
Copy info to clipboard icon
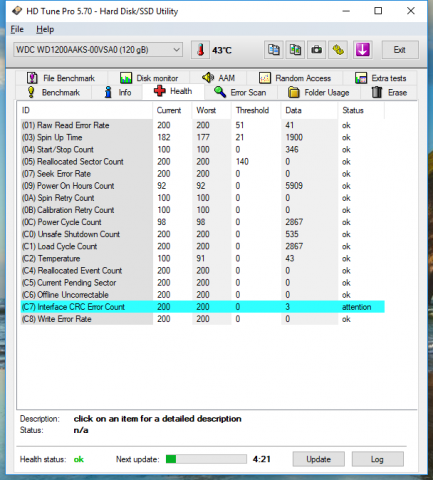point(274,50)
